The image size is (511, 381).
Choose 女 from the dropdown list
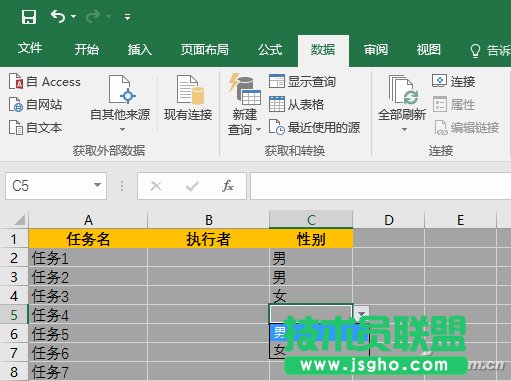click(319, 350)
